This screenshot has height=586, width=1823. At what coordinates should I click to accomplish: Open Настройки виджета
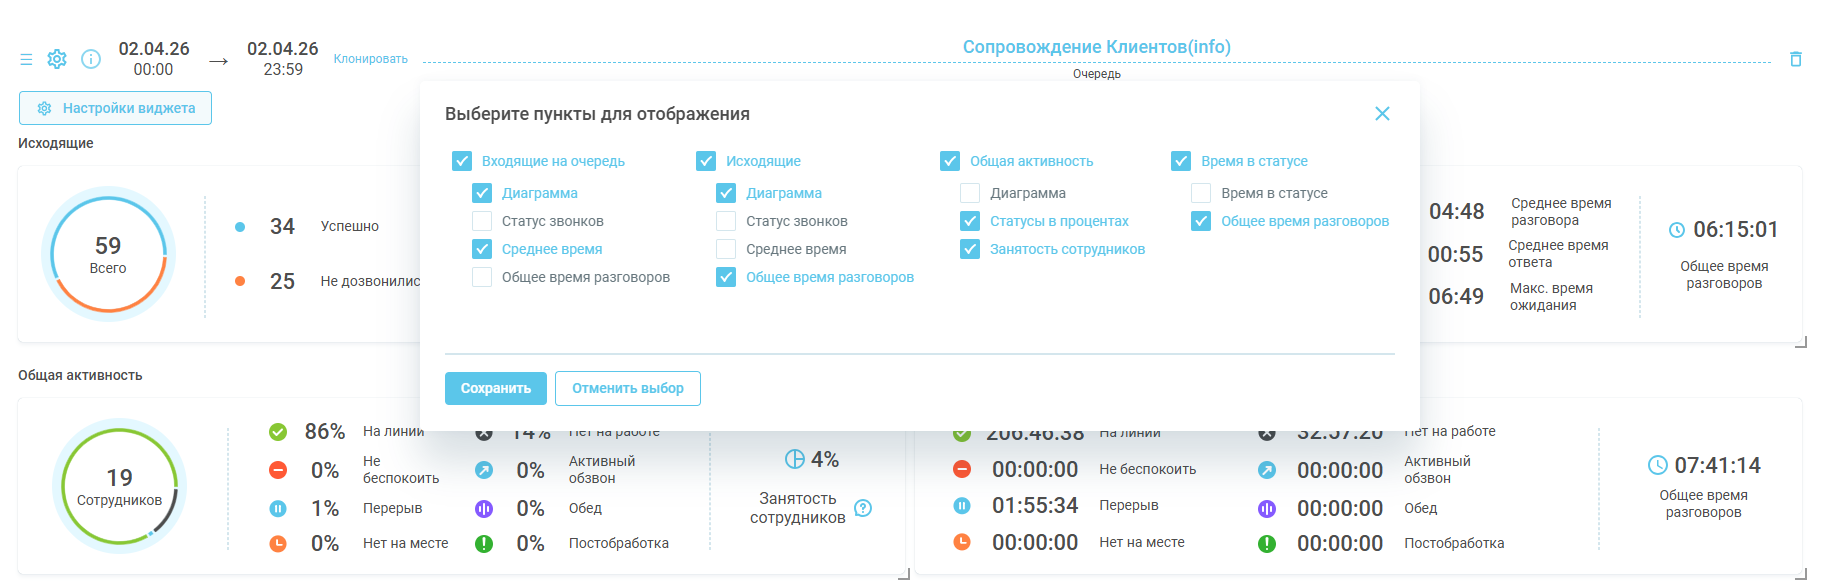coord(115,108)
